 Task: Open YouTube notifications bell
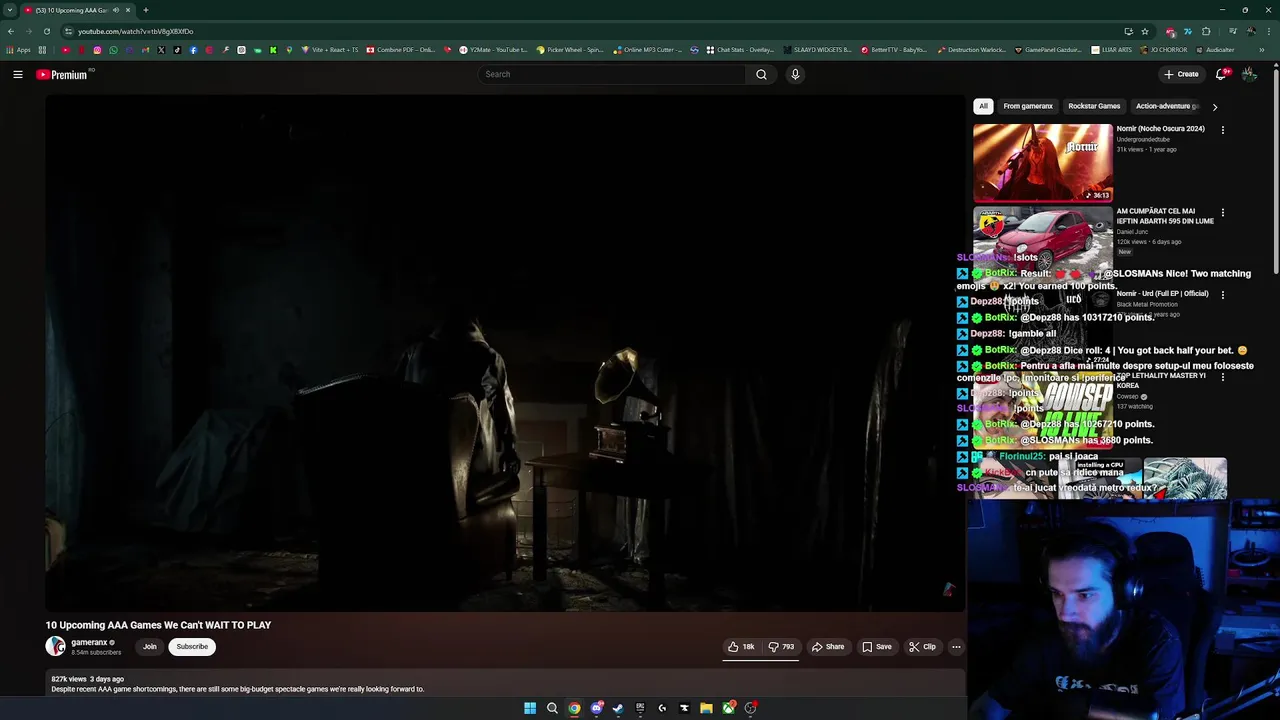[1221, 74]
